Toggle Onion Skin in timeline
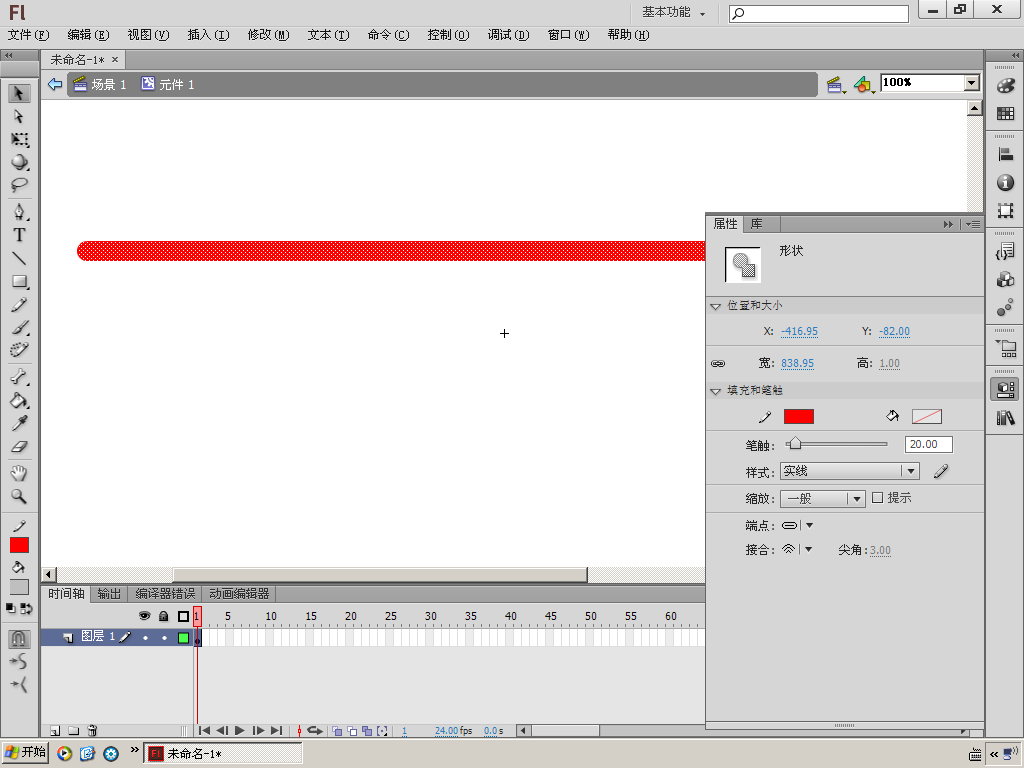 click(337, 731)
